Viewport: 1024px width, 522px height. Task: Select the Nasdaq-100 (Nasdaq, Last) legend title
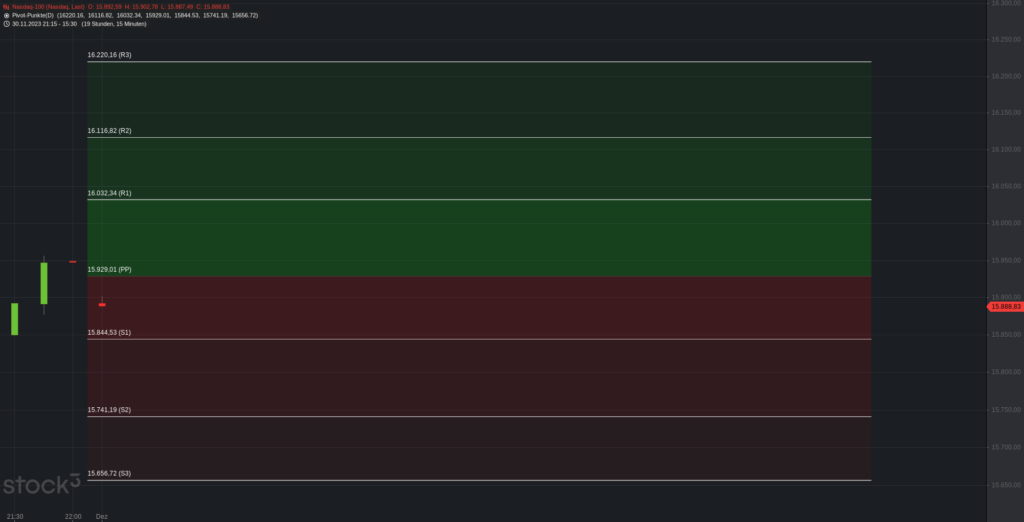click(48, 6)
